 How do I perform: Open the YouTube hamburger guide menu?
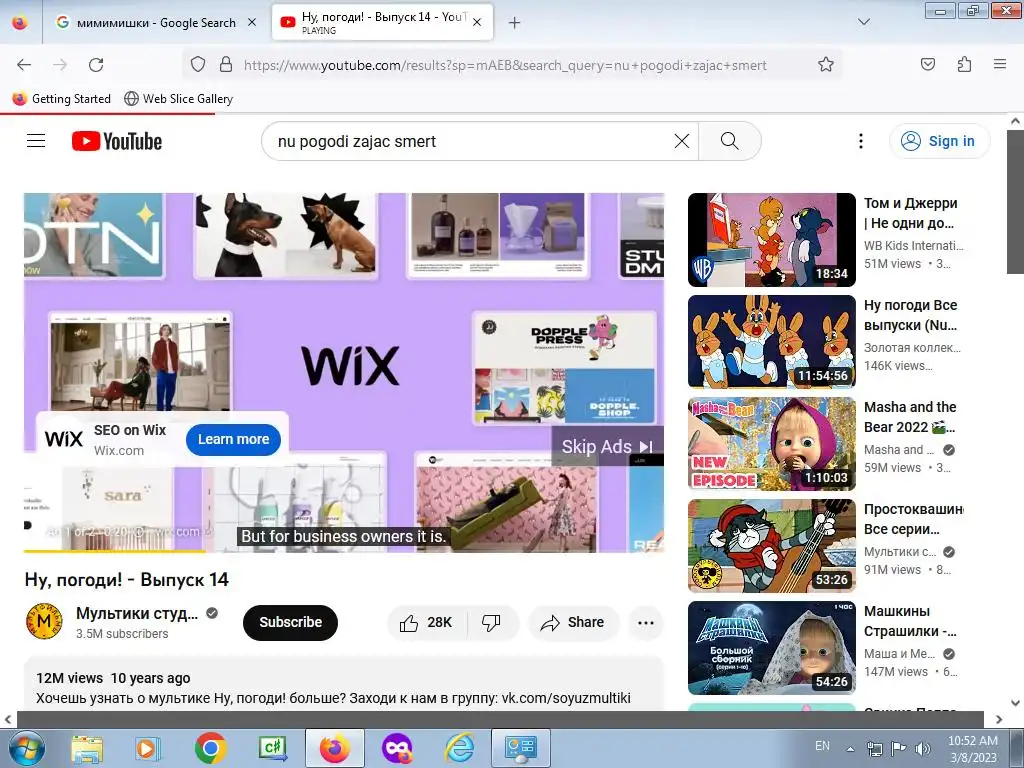coord(36,141)
